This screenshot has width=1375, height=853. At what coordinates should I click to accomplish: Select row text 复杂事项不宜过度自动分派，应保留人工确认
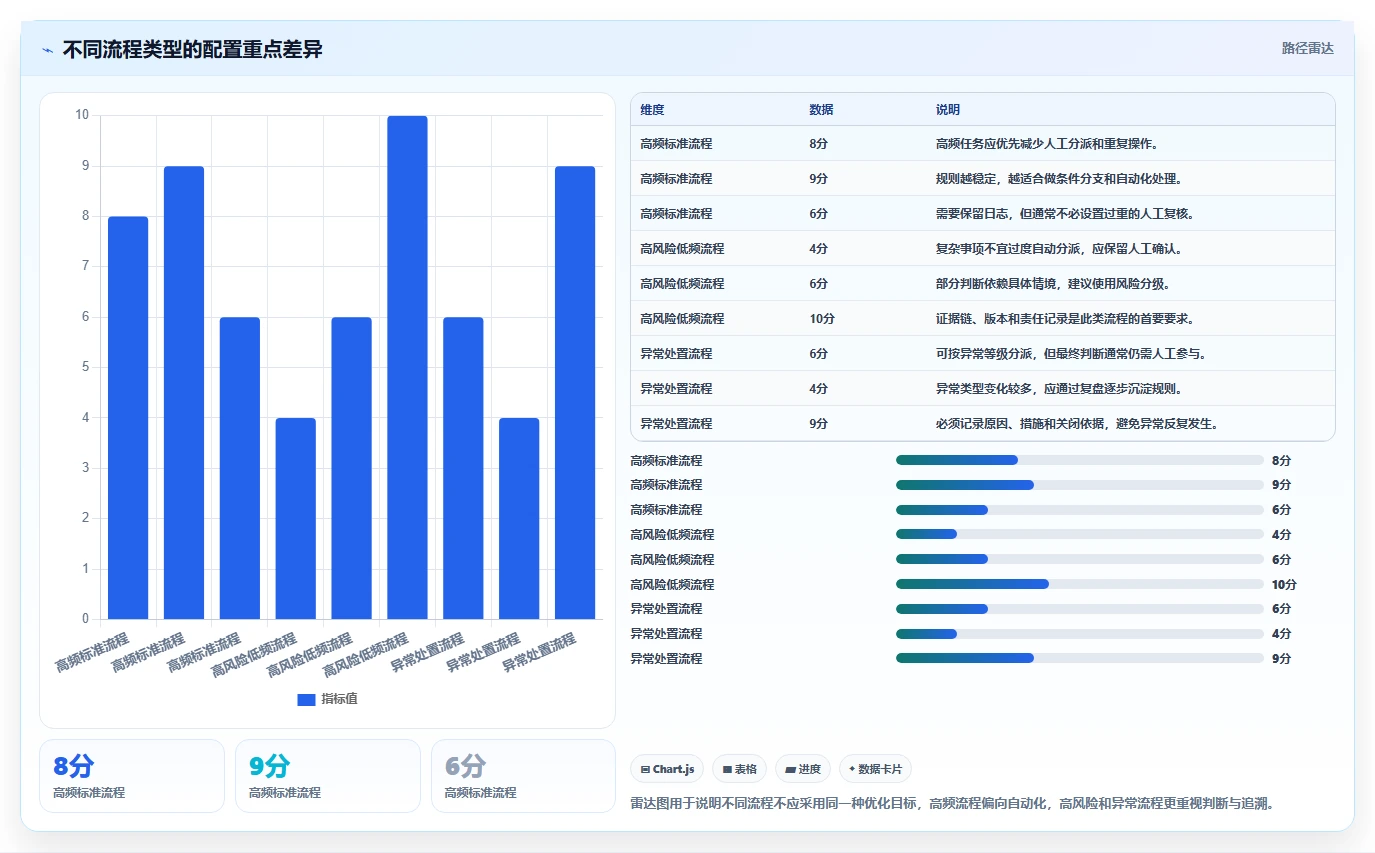1059,249
